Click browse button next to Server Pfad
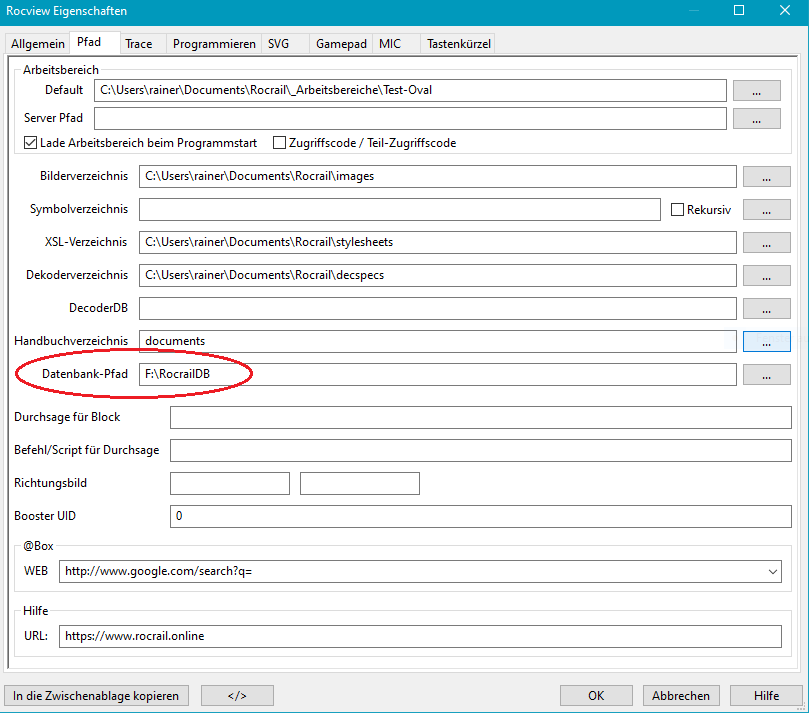Screen dimensions: 809x713 tap(756, 118)
